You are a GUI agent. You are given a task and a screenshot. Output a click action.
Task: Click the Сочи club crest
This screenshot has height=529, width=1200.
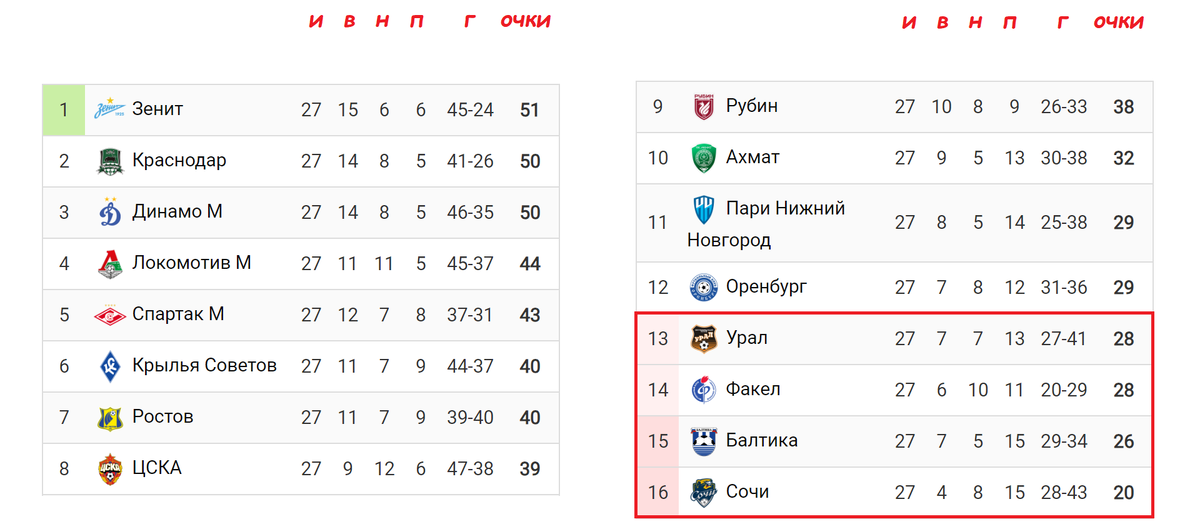[704, 492]
